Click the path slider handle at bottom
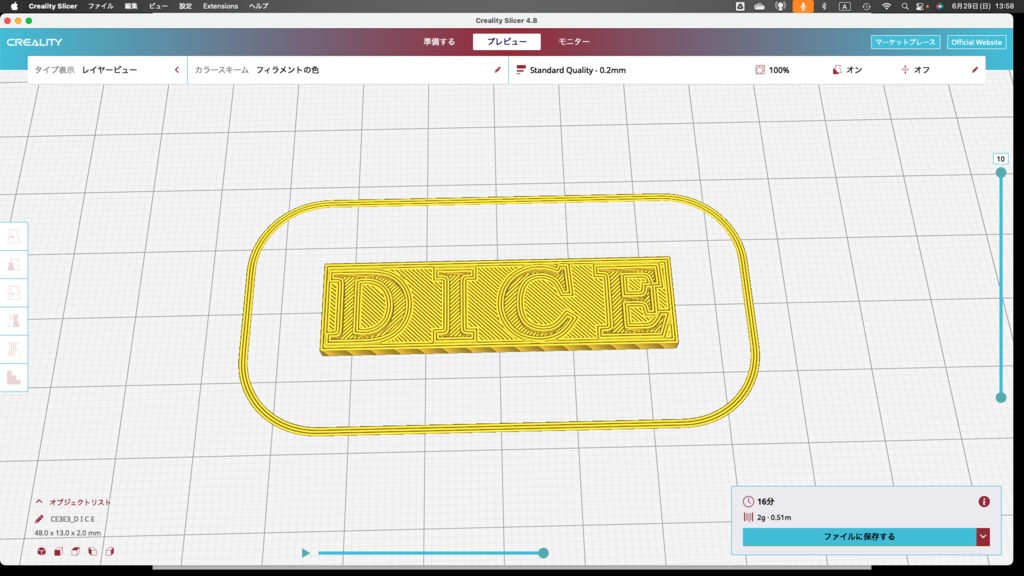Viewport: 1024px width, 576px height. click(543, 553)
